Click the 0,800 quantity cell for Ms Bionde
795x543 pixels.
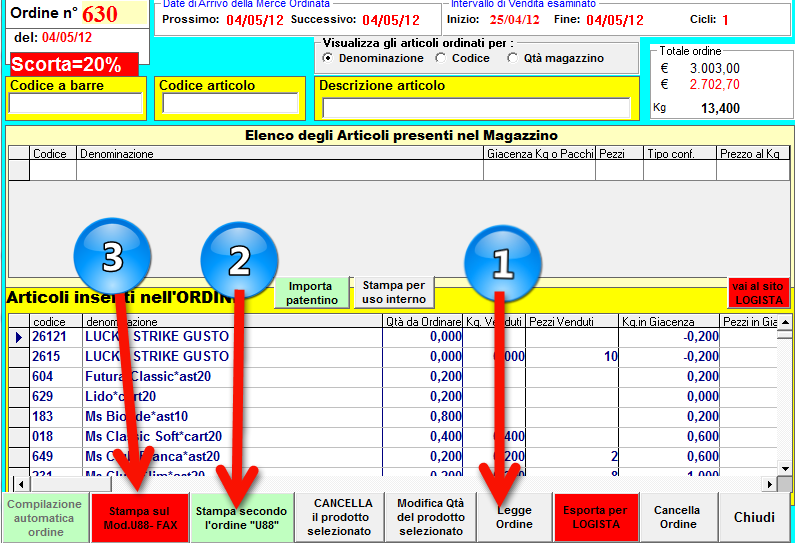point(423,417)
